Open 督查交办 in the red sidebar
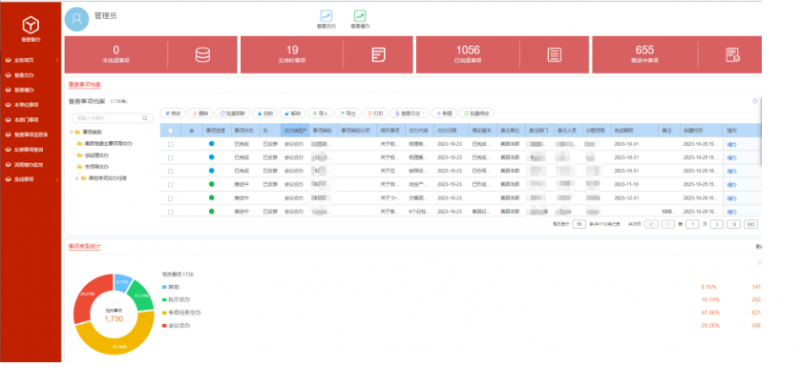 click(x=24, y=75)
